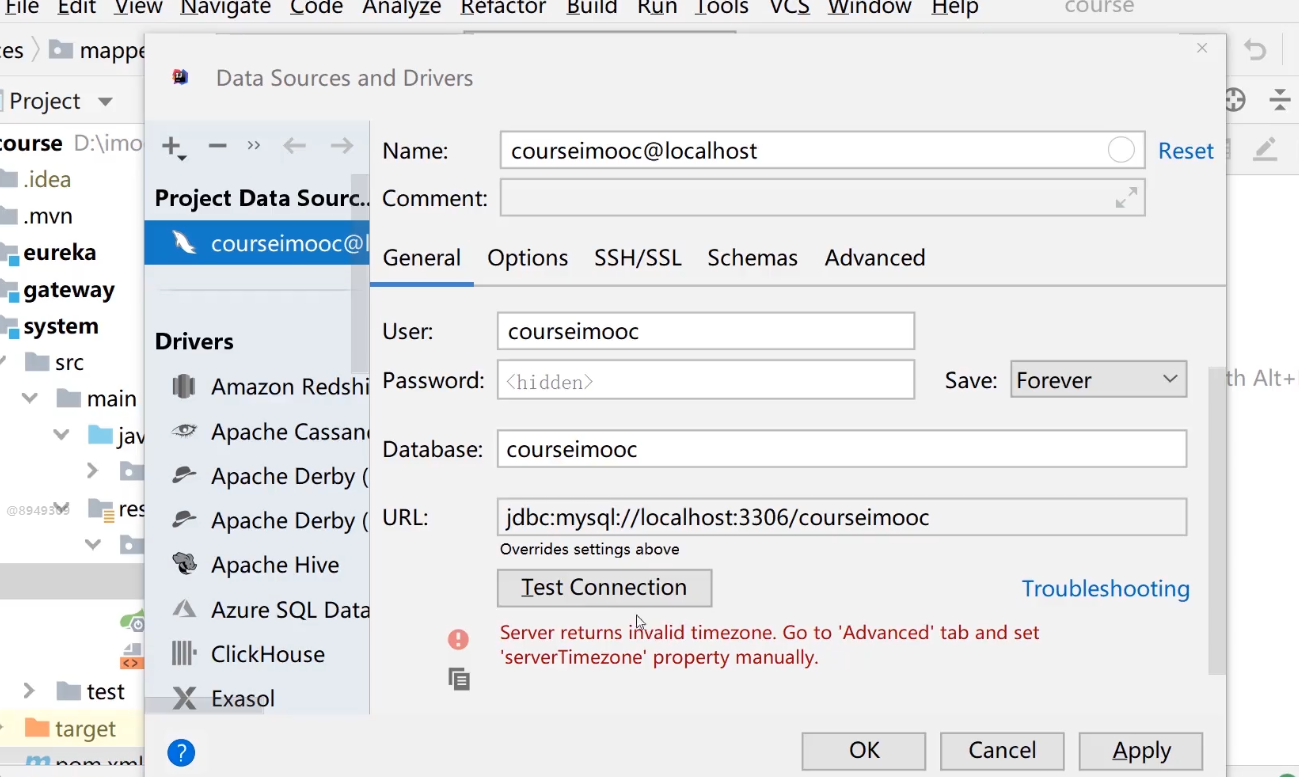
Task: Collapse the resources folder
Action: click(62, 508)
